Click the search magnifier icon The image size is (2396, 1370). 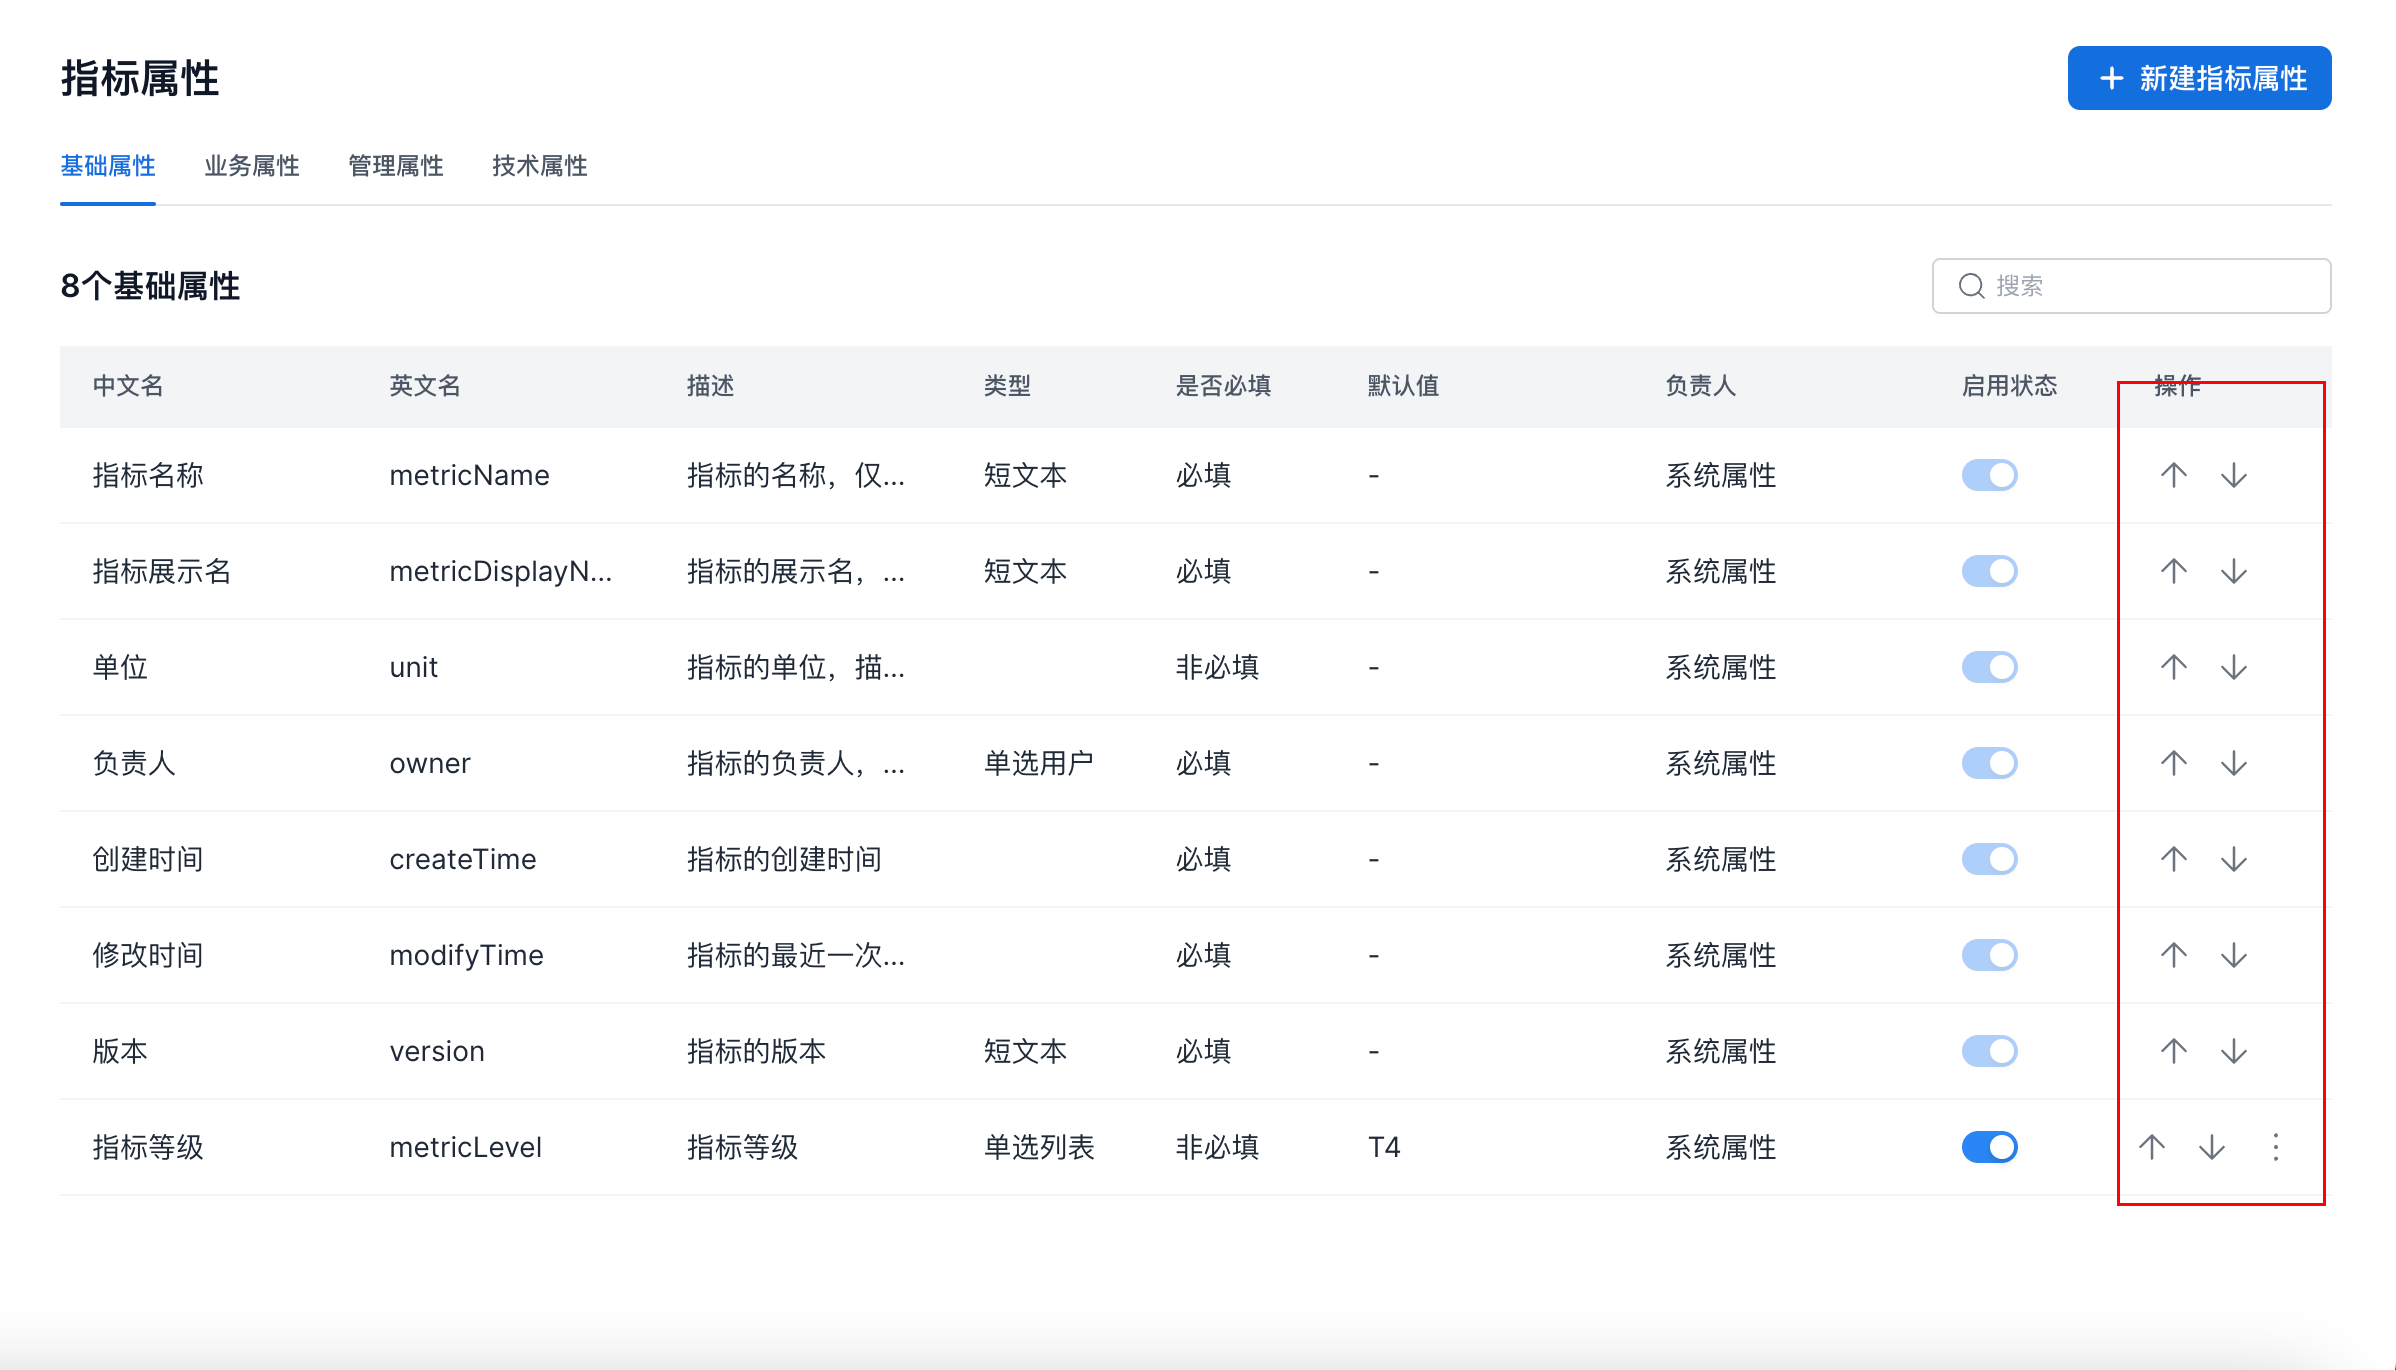[1971, 286]
